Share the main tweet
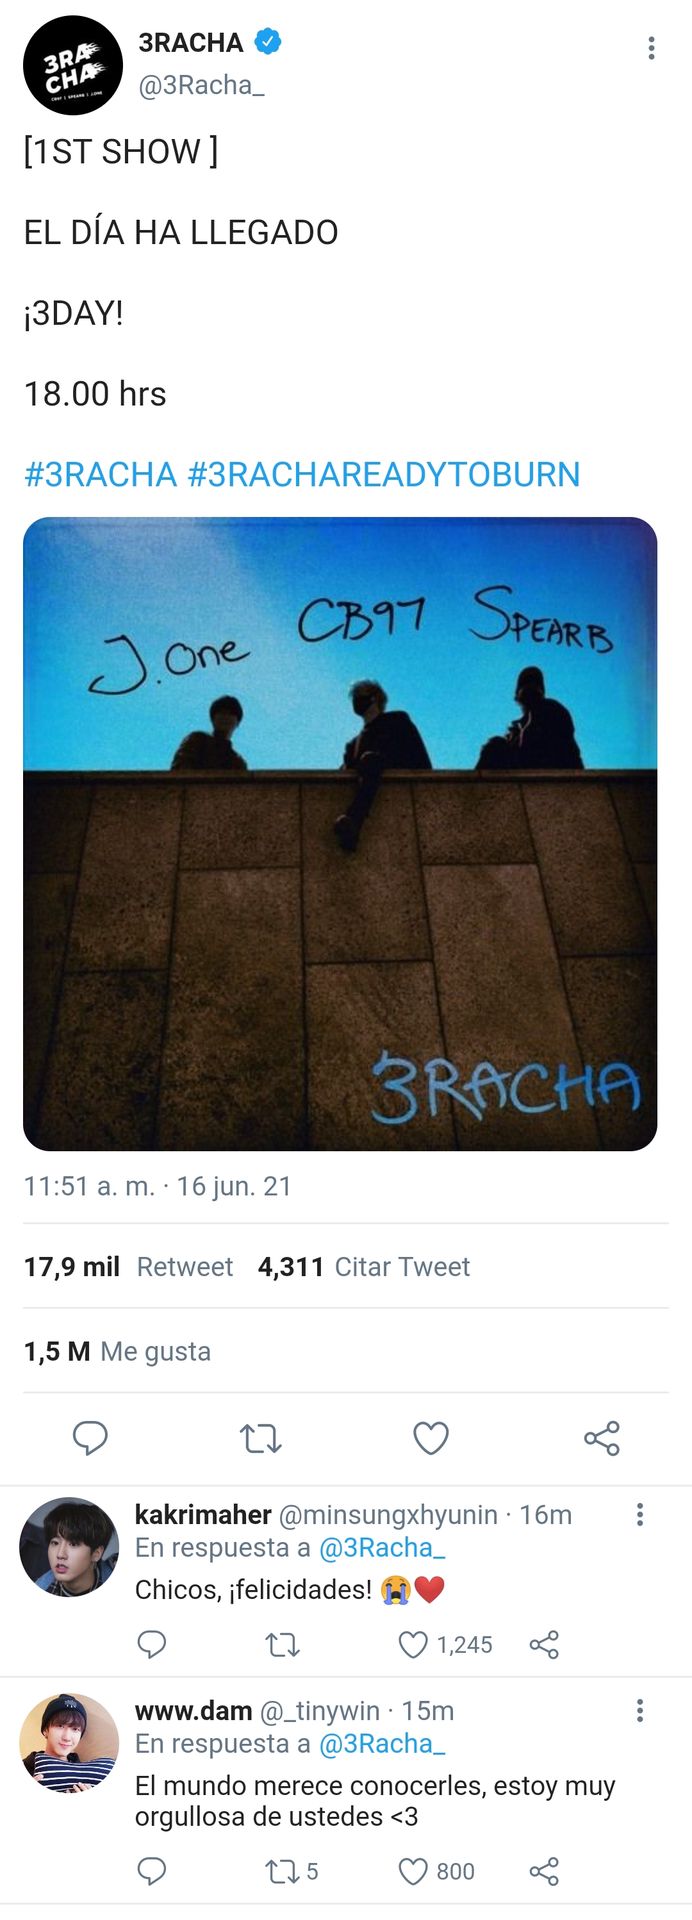 602,1438
